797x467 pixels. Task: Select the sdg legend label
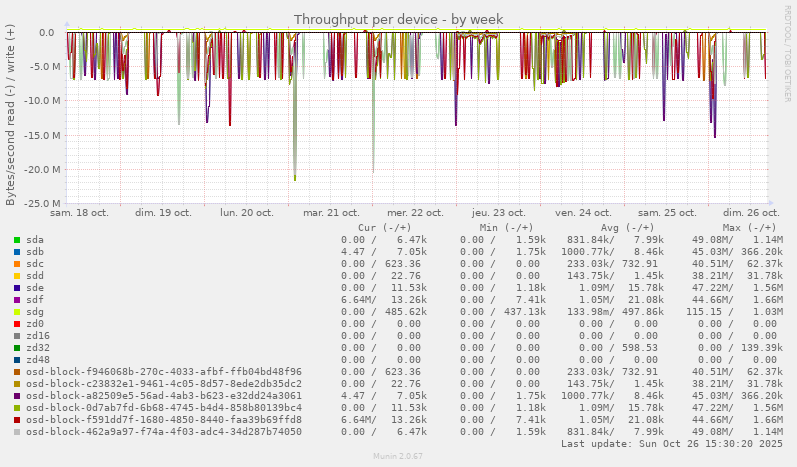coord(35,312)
